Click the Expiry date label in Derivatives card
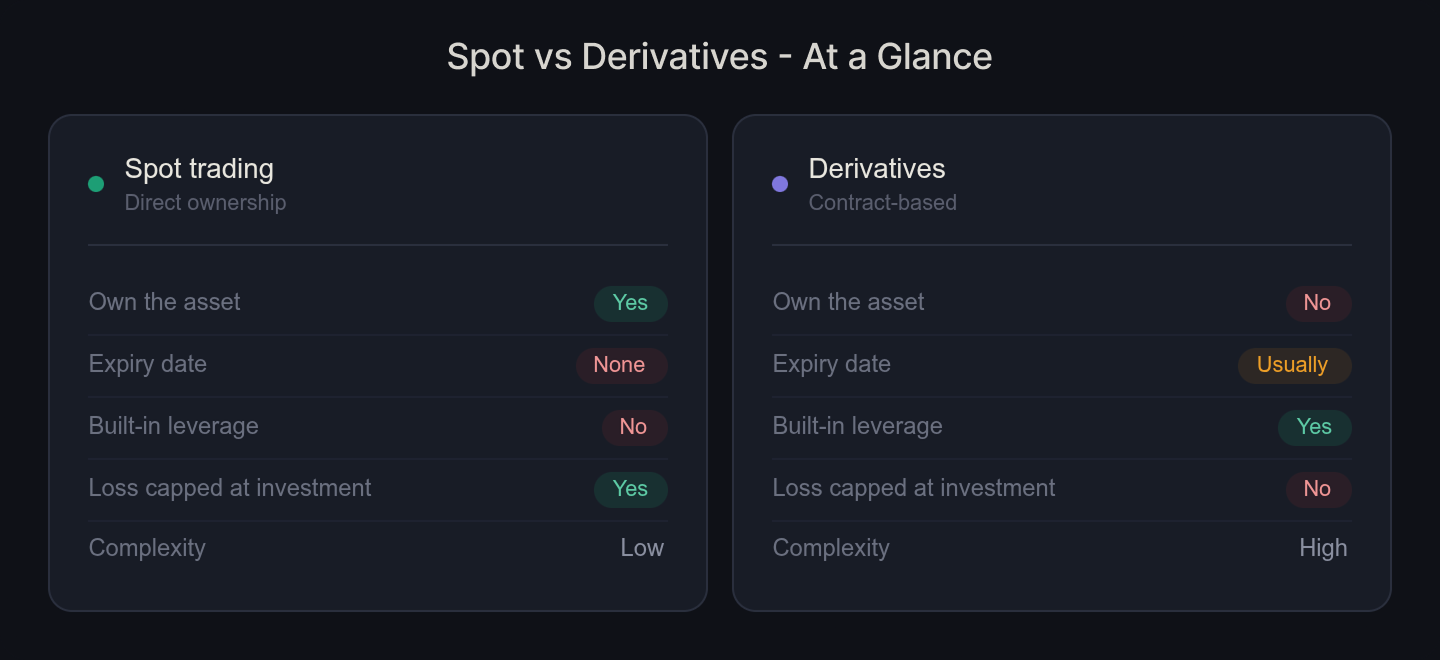This screenshot has height=660, width=1440. point(831,364)
